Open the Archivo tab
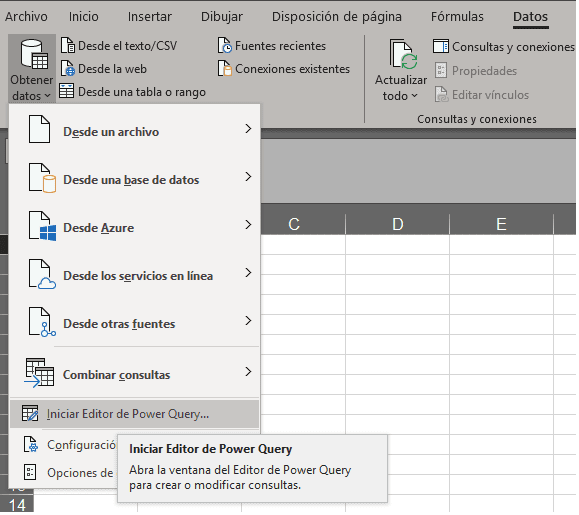The width and height of the screenshot is (579, 515). point(26,17)
